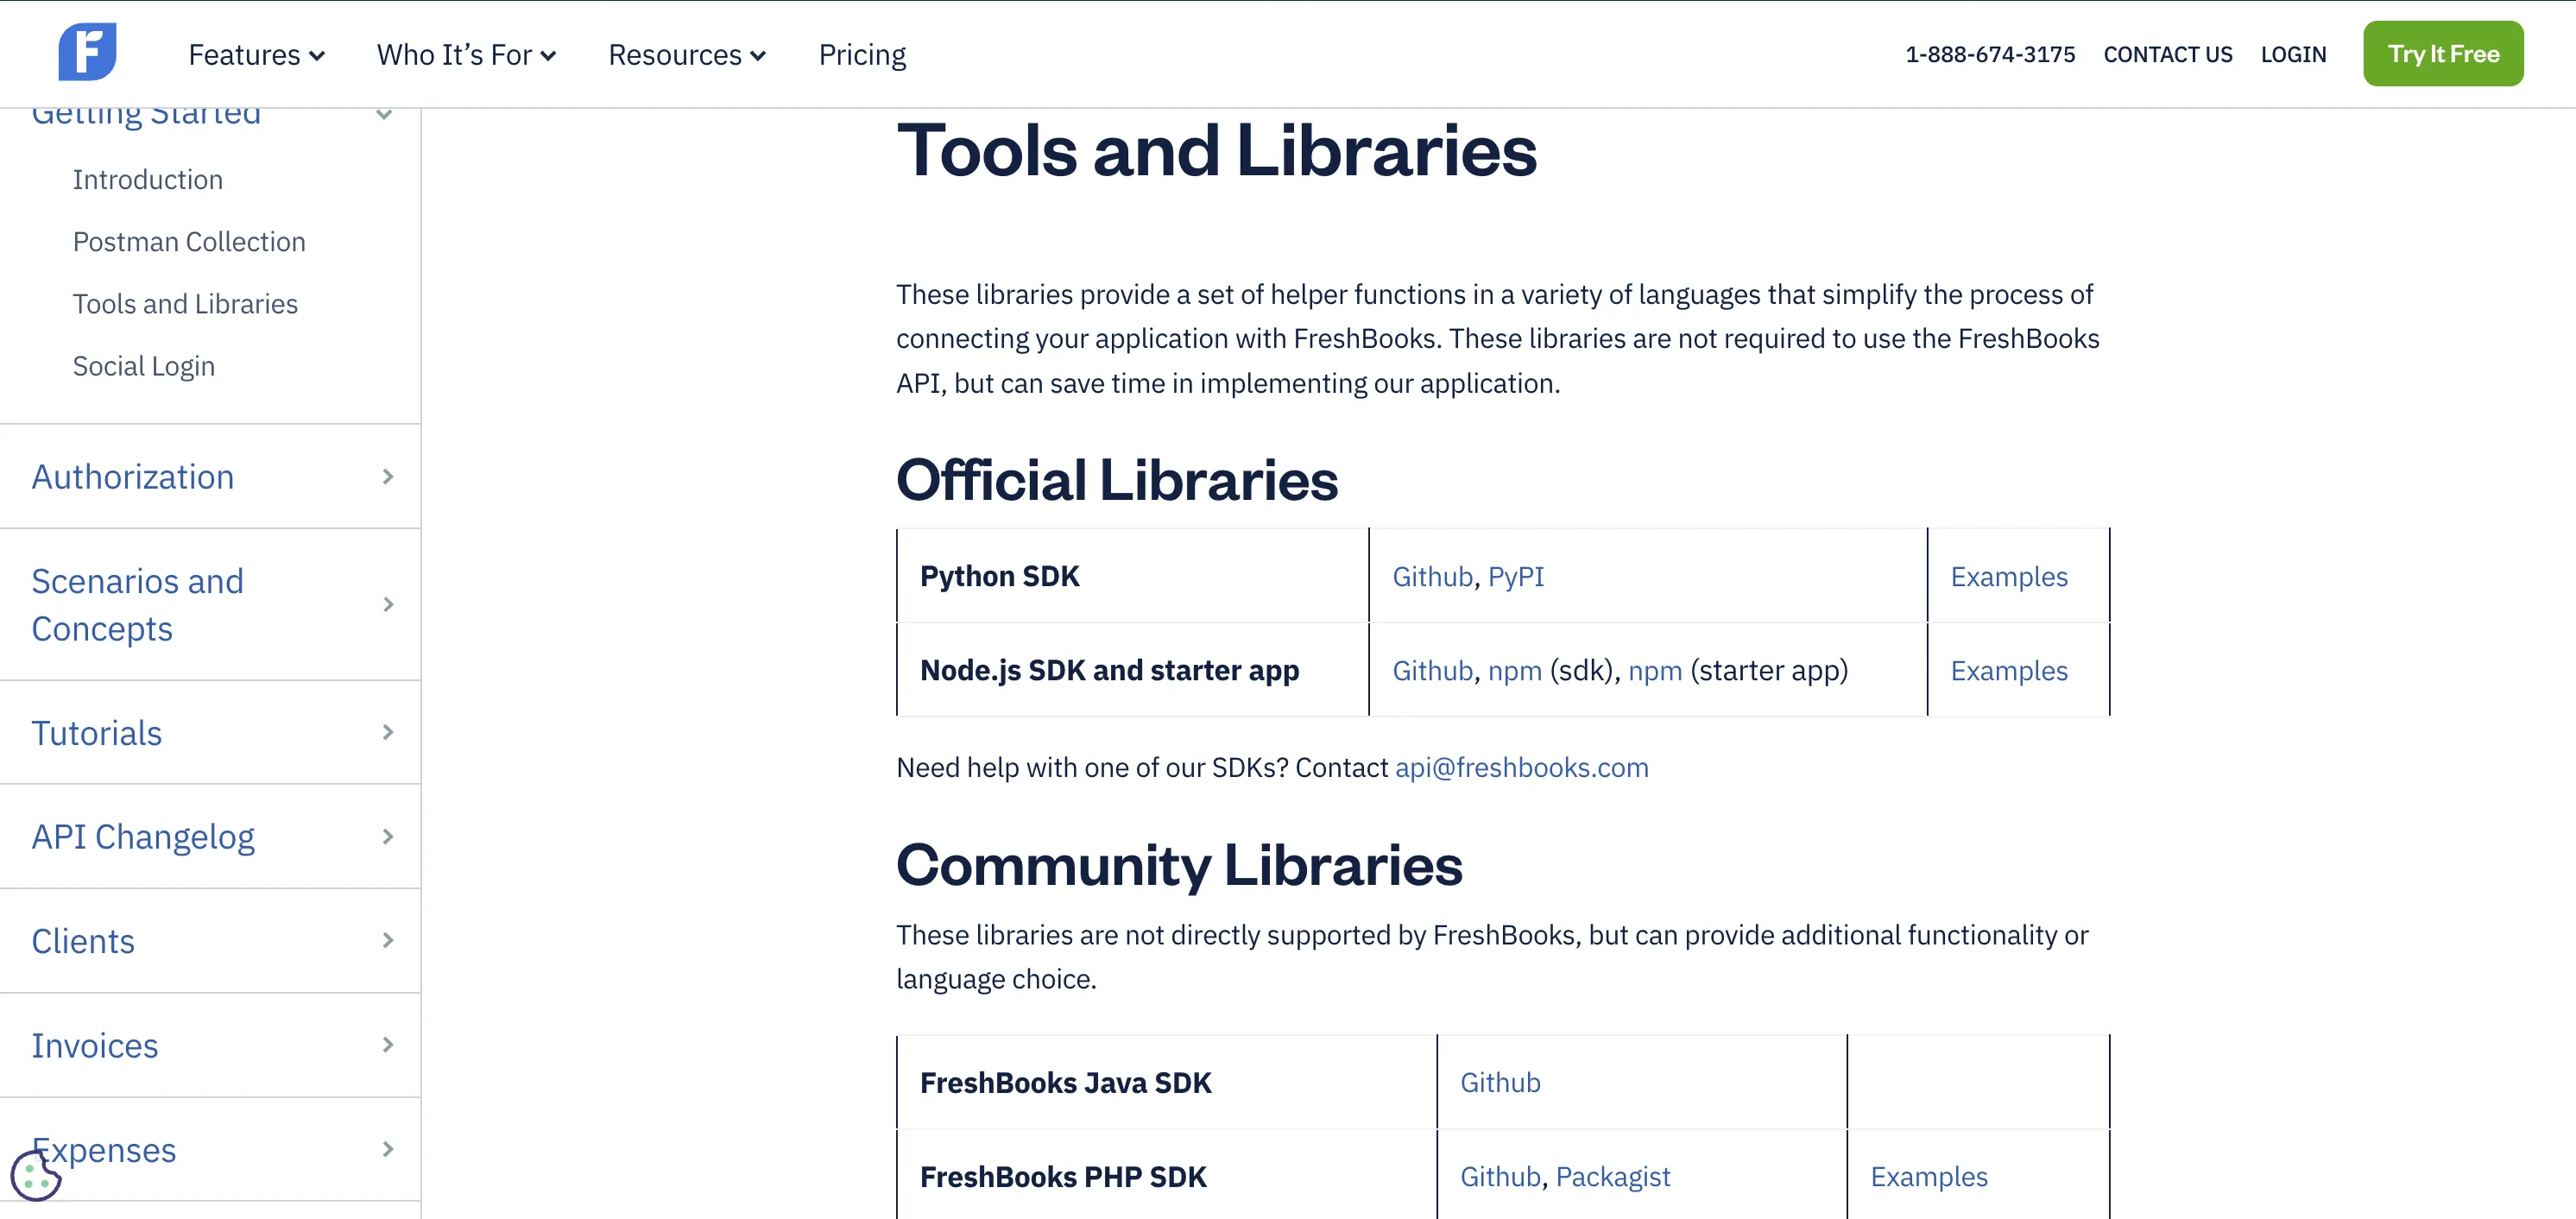Click the Community Libraries heading
Screen dimensions: 2576x1219
[x=1178, y=864]
